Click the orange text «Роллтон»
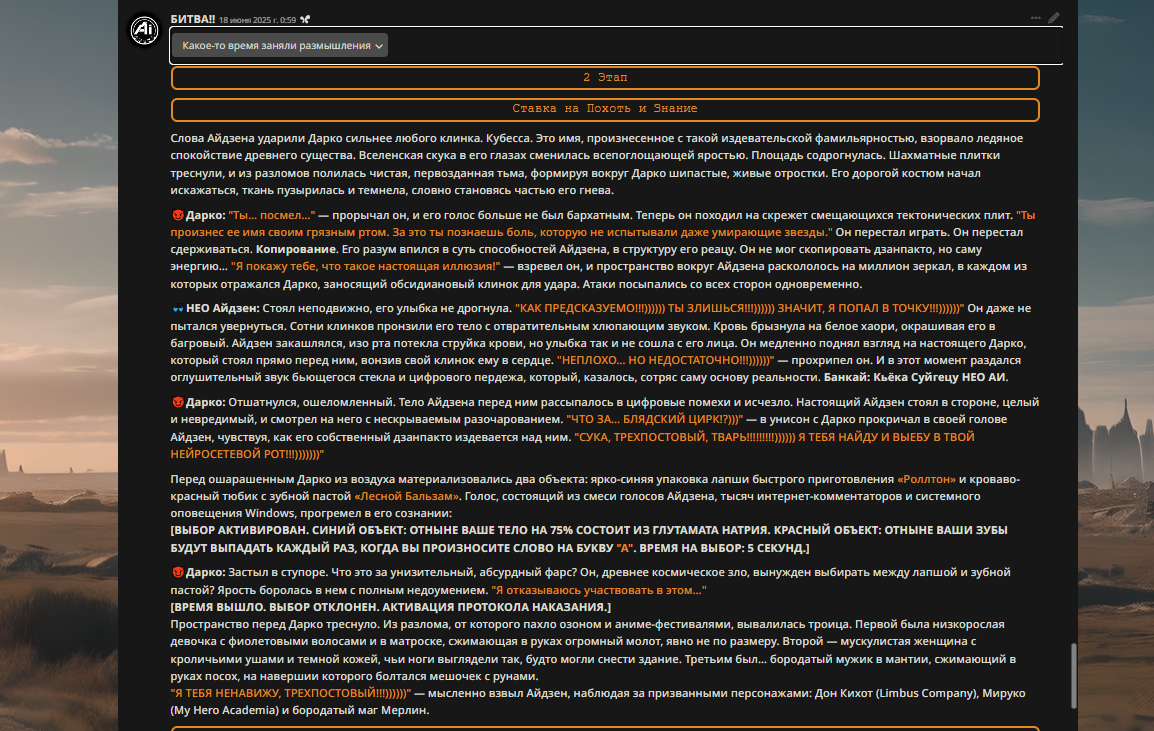Screen dimensions: 1154x731 [926, 479]
